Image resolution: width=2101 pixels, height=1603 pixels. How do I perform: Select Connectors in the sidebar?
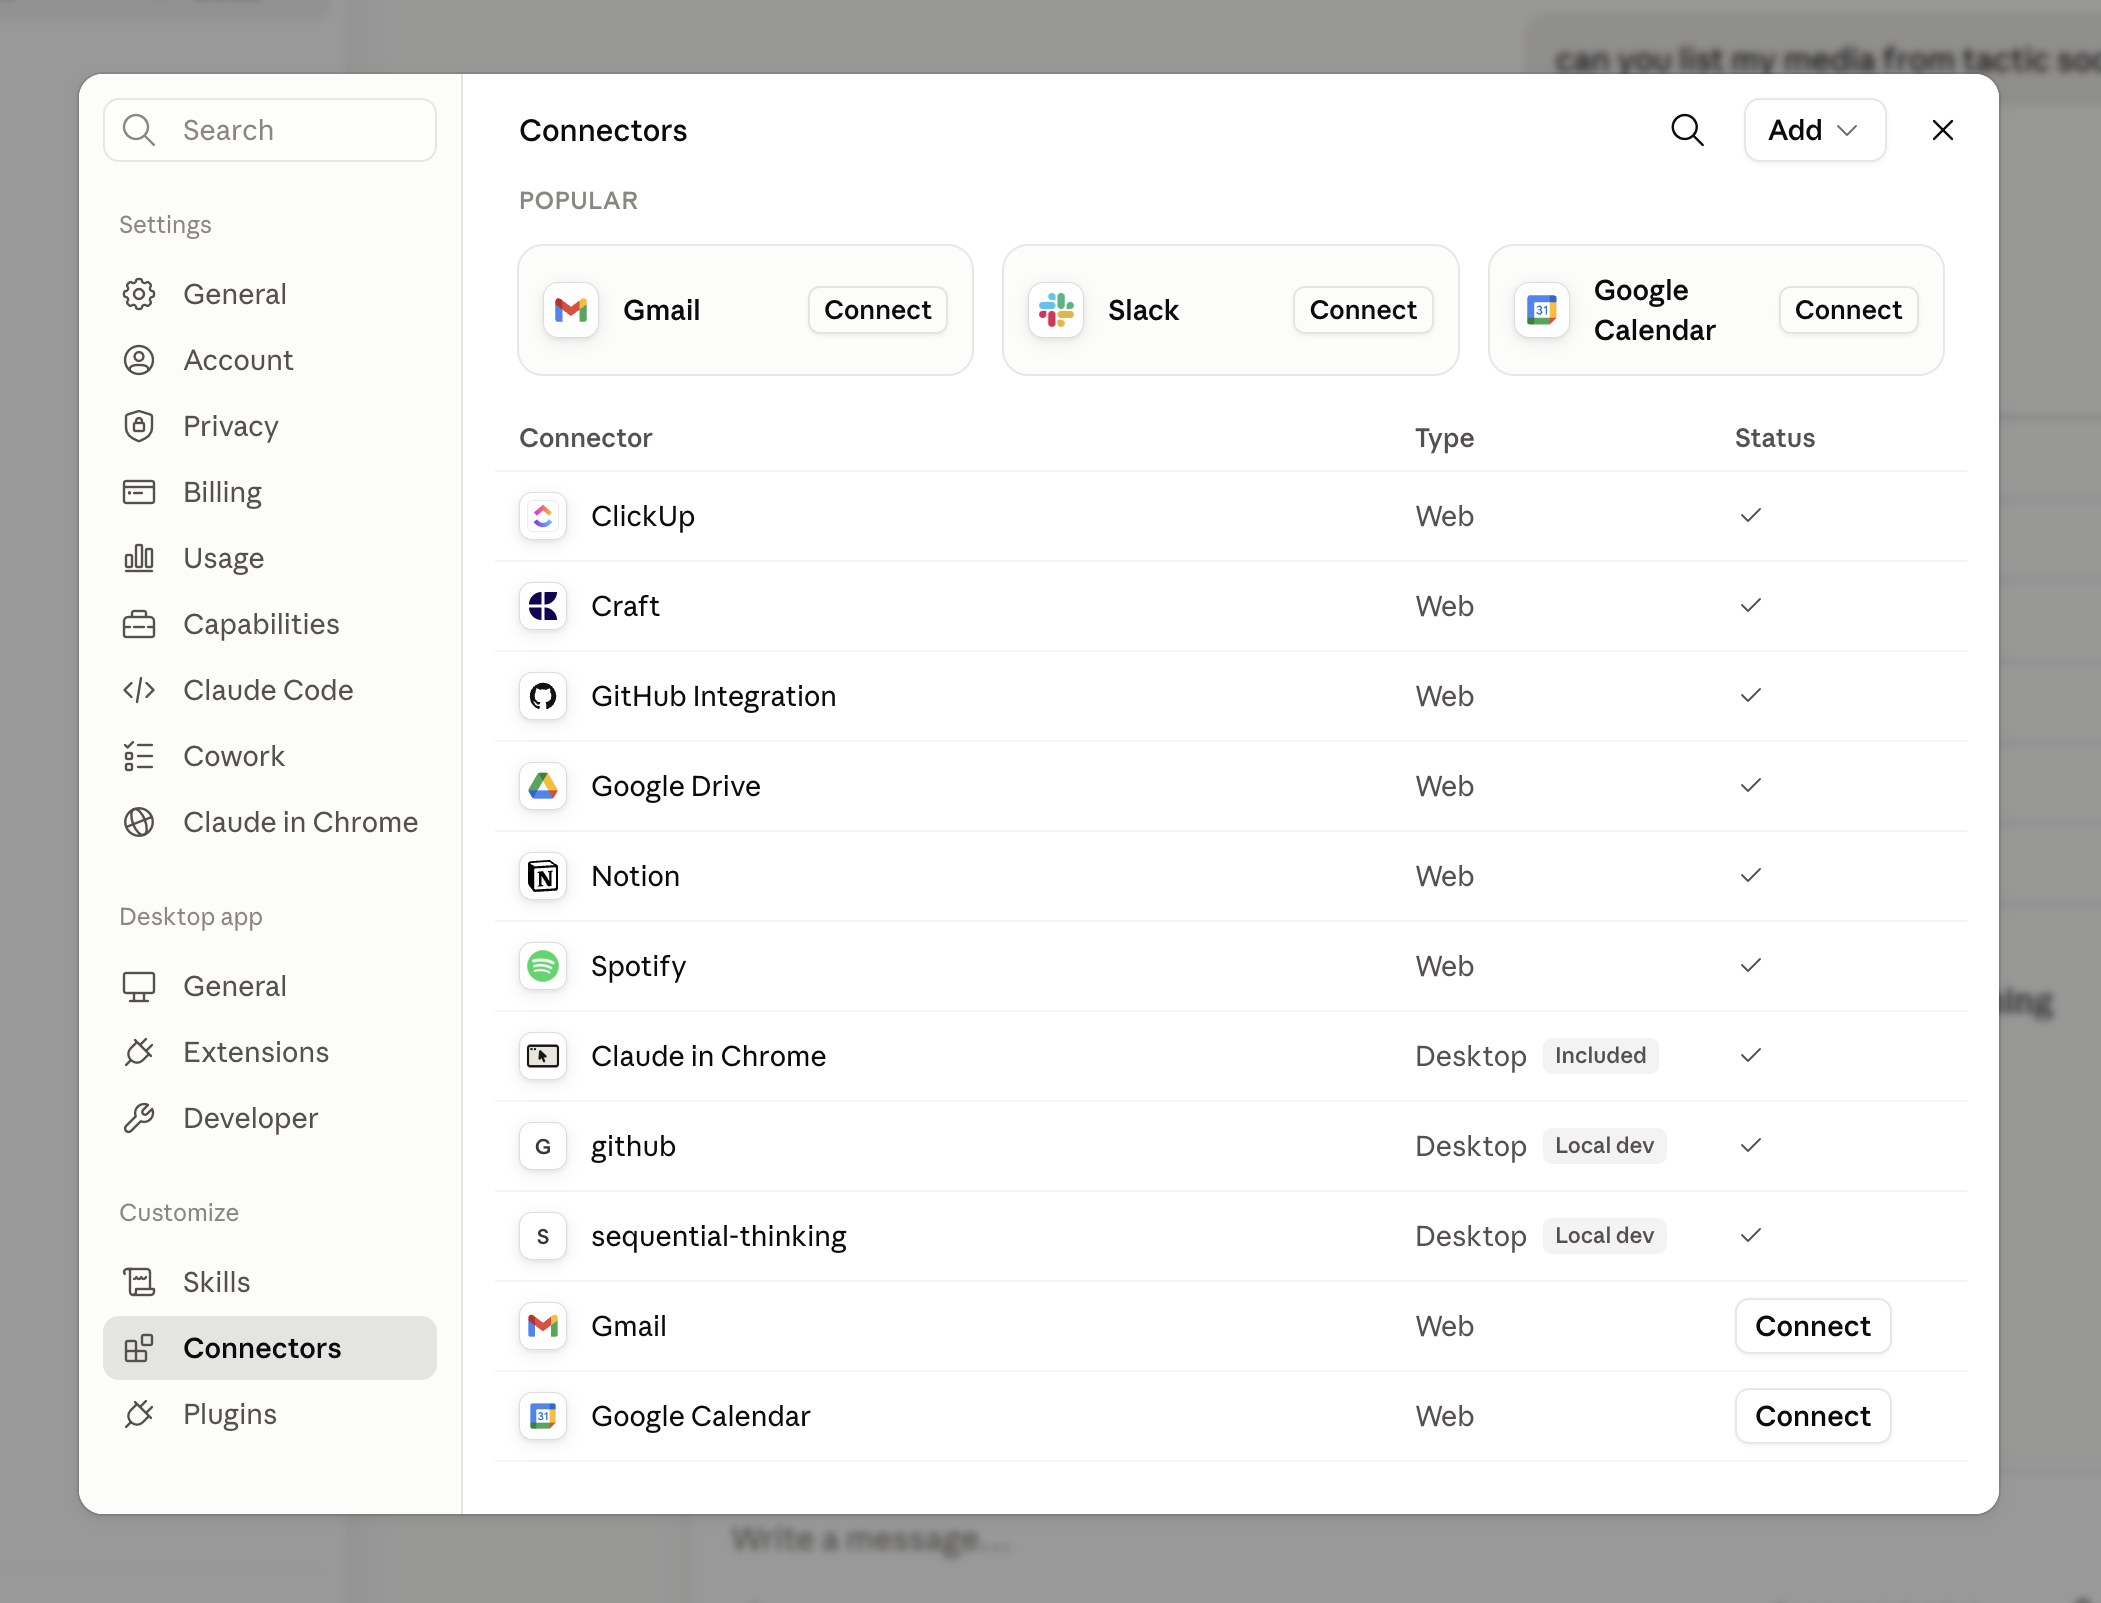tap(270, 1348)
